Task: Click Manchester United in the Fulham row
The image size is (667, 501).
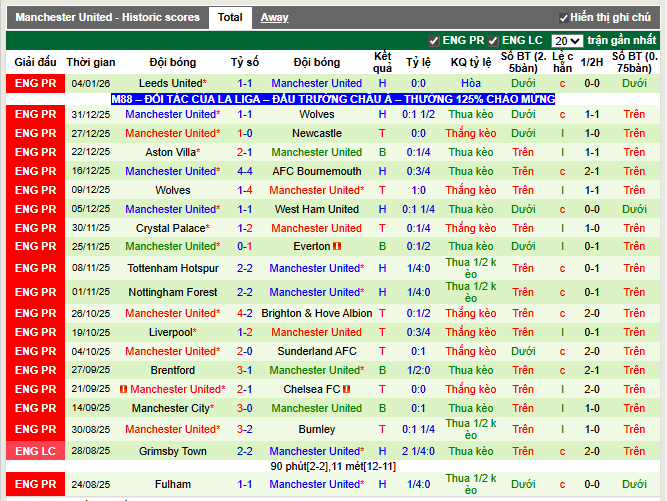Action: click(x=317, y=484)
